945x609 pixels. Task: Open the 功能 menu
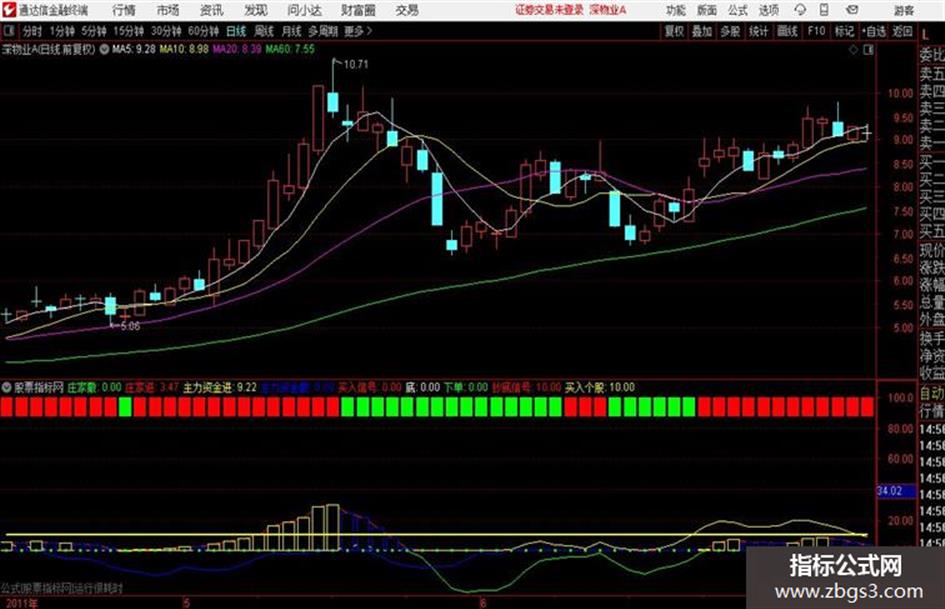click(x=676, y=10)
